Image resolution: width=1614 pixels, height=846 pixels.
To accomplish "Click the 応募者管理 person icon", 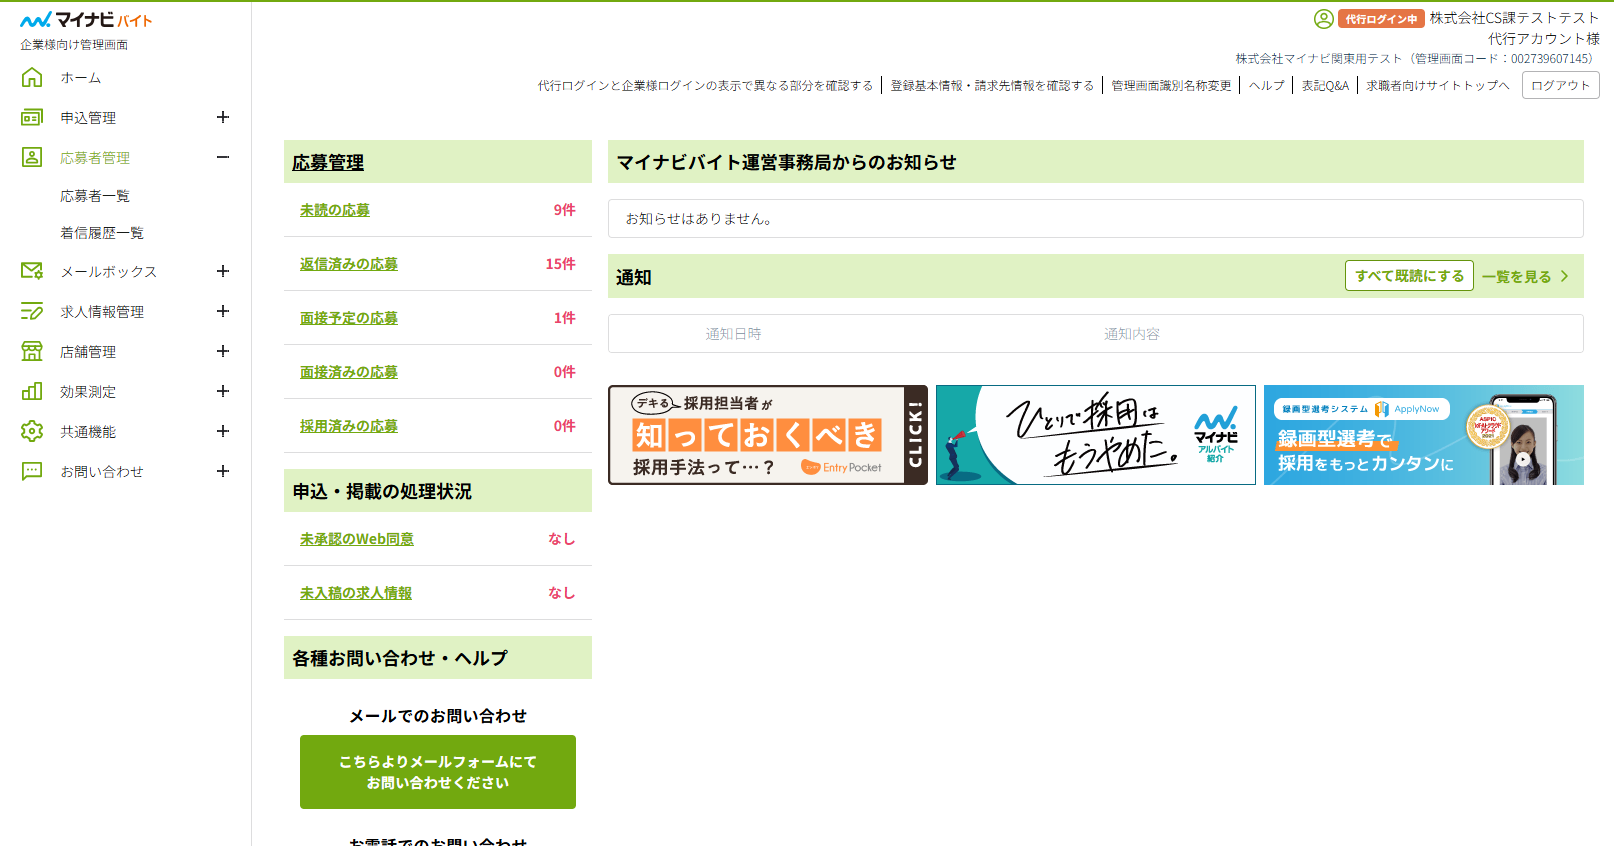I will [x=32, y=157].
